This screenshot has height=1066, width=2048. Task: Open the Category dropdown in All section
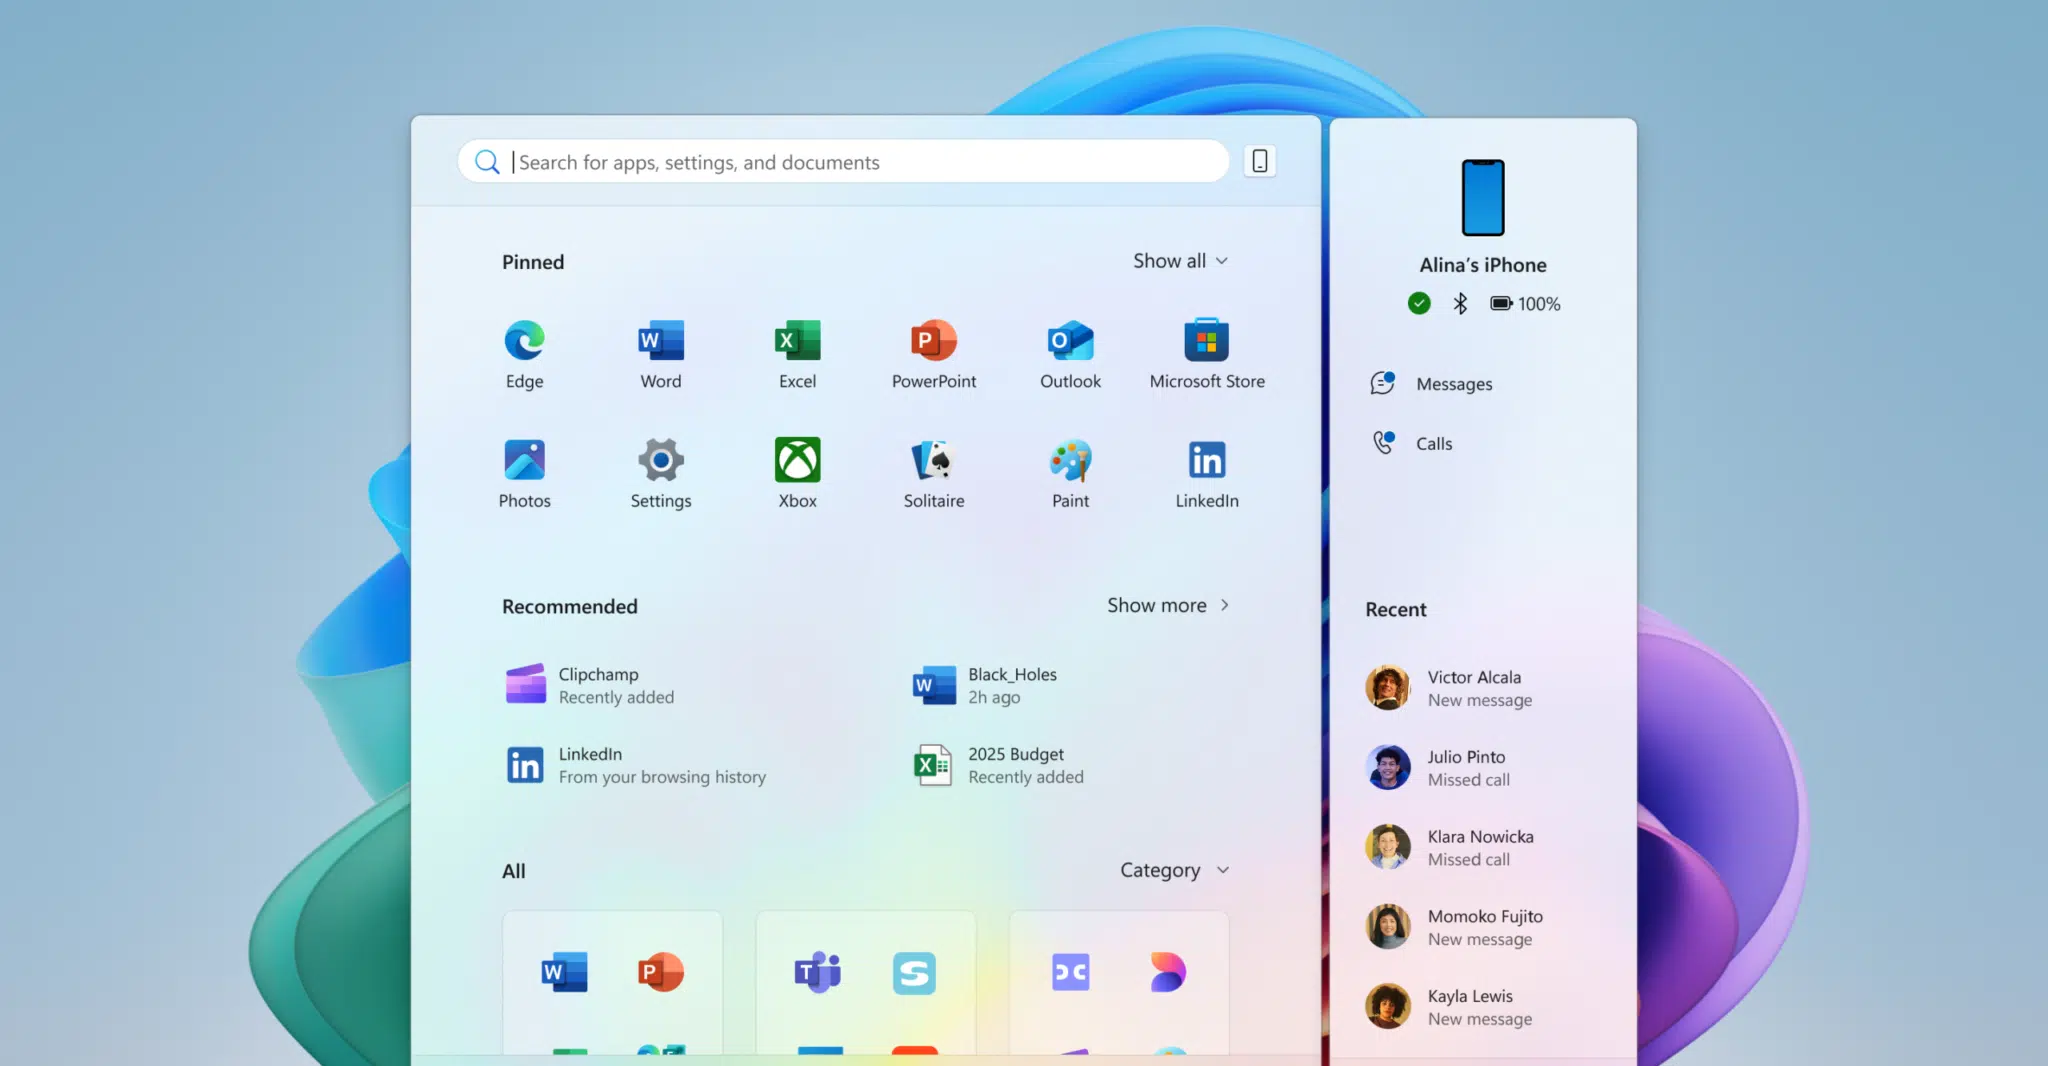click(x=1174, y=870)
